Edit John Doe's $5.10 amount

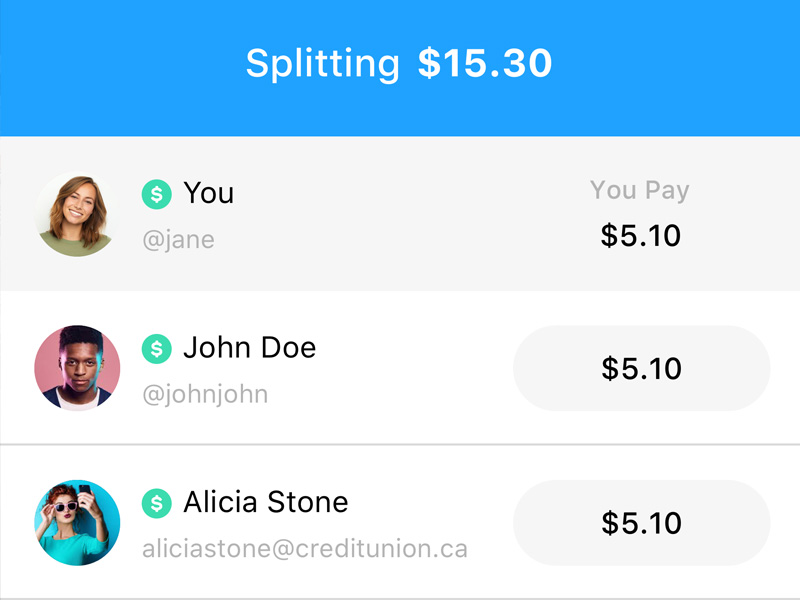click(641, 368)
